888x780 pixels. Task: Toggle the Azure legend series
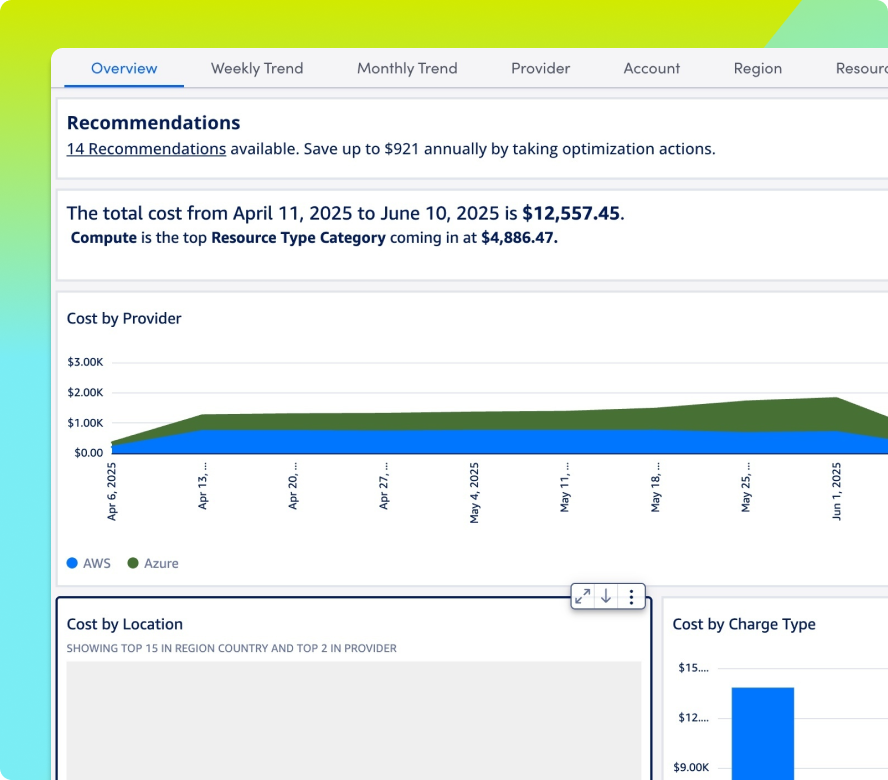click(153, 563)
